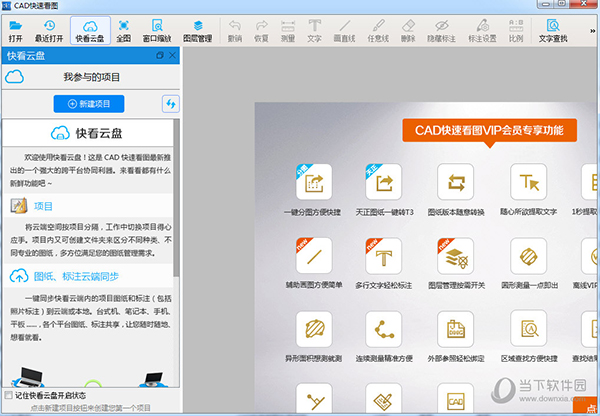Click 异形面积想测就测 feature icon
The height and width of the screenshot is (416, 600).
(x=314, y=329)
